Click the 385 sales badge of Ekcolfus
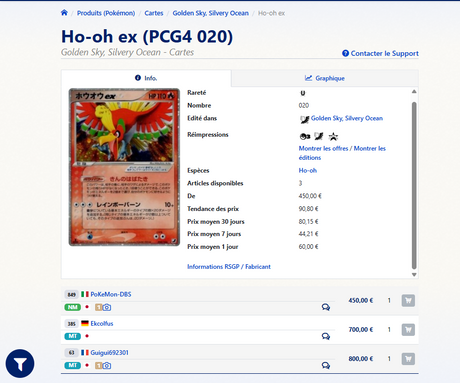This screenshot has height=383, width=460. coord(72,323)
